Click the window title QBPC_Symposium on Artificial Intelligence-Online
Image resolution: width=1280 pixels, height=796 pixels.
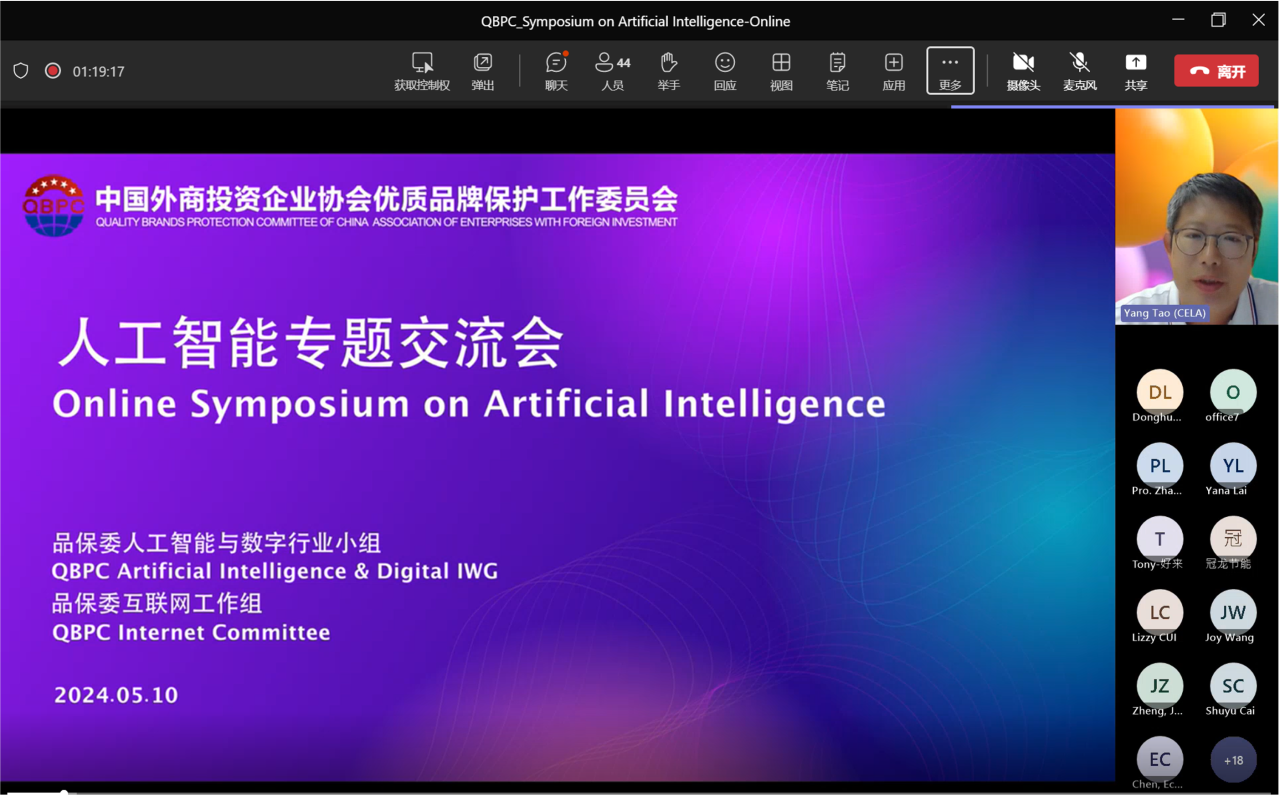point(635,21)
